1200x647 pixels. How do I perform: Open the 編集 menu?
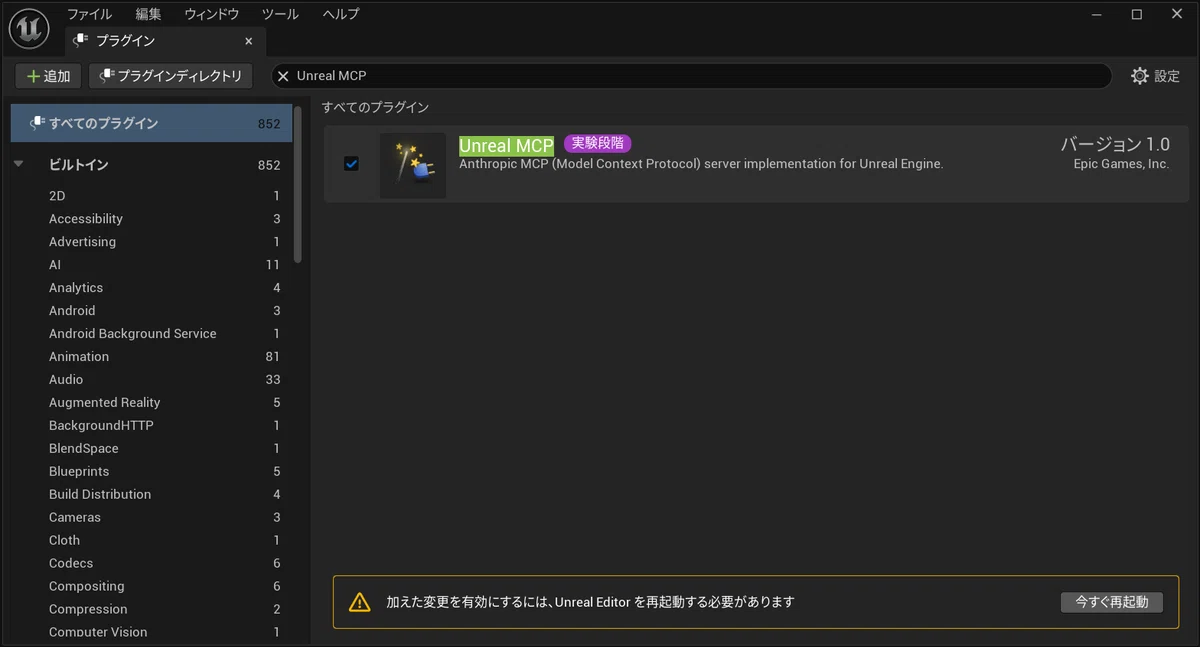click(148, 14)
